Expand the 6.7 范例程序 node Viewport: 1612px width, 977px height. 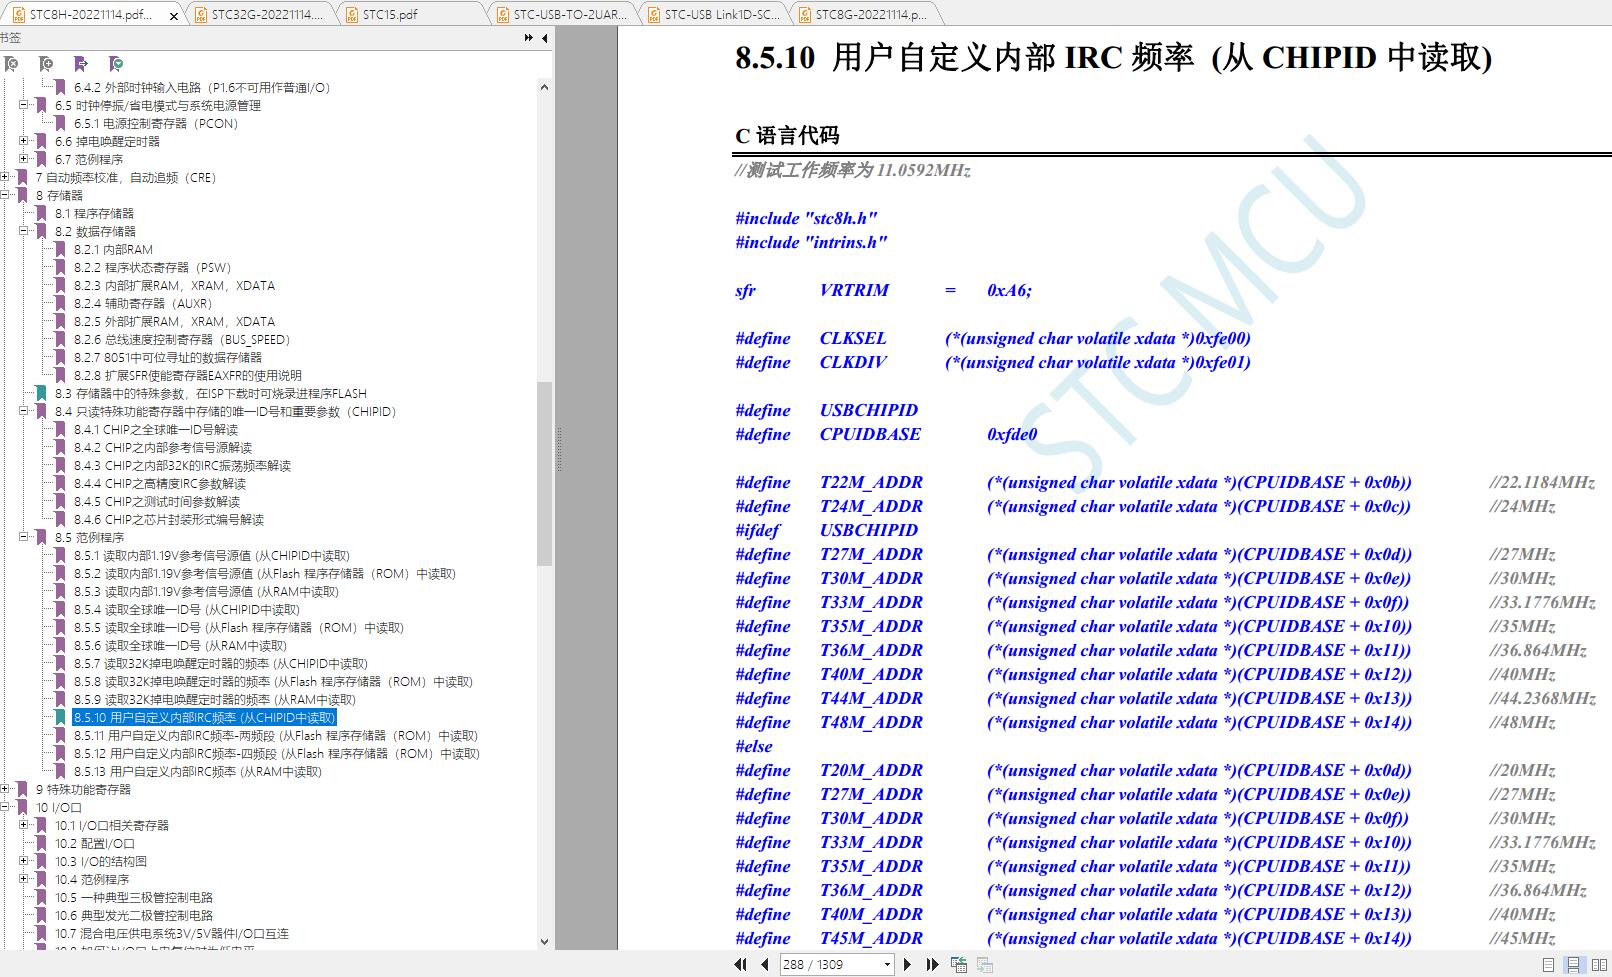tap(24, 159)
